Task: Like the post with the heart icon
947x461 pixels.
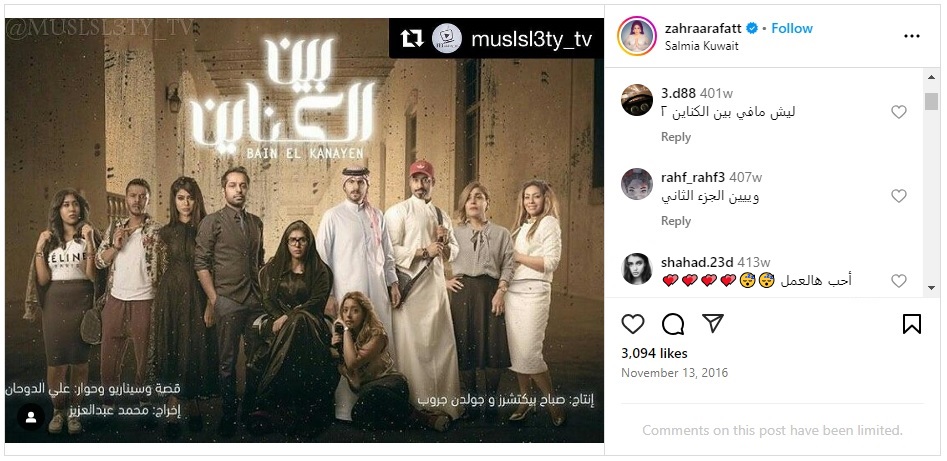Action: [633, 324]
